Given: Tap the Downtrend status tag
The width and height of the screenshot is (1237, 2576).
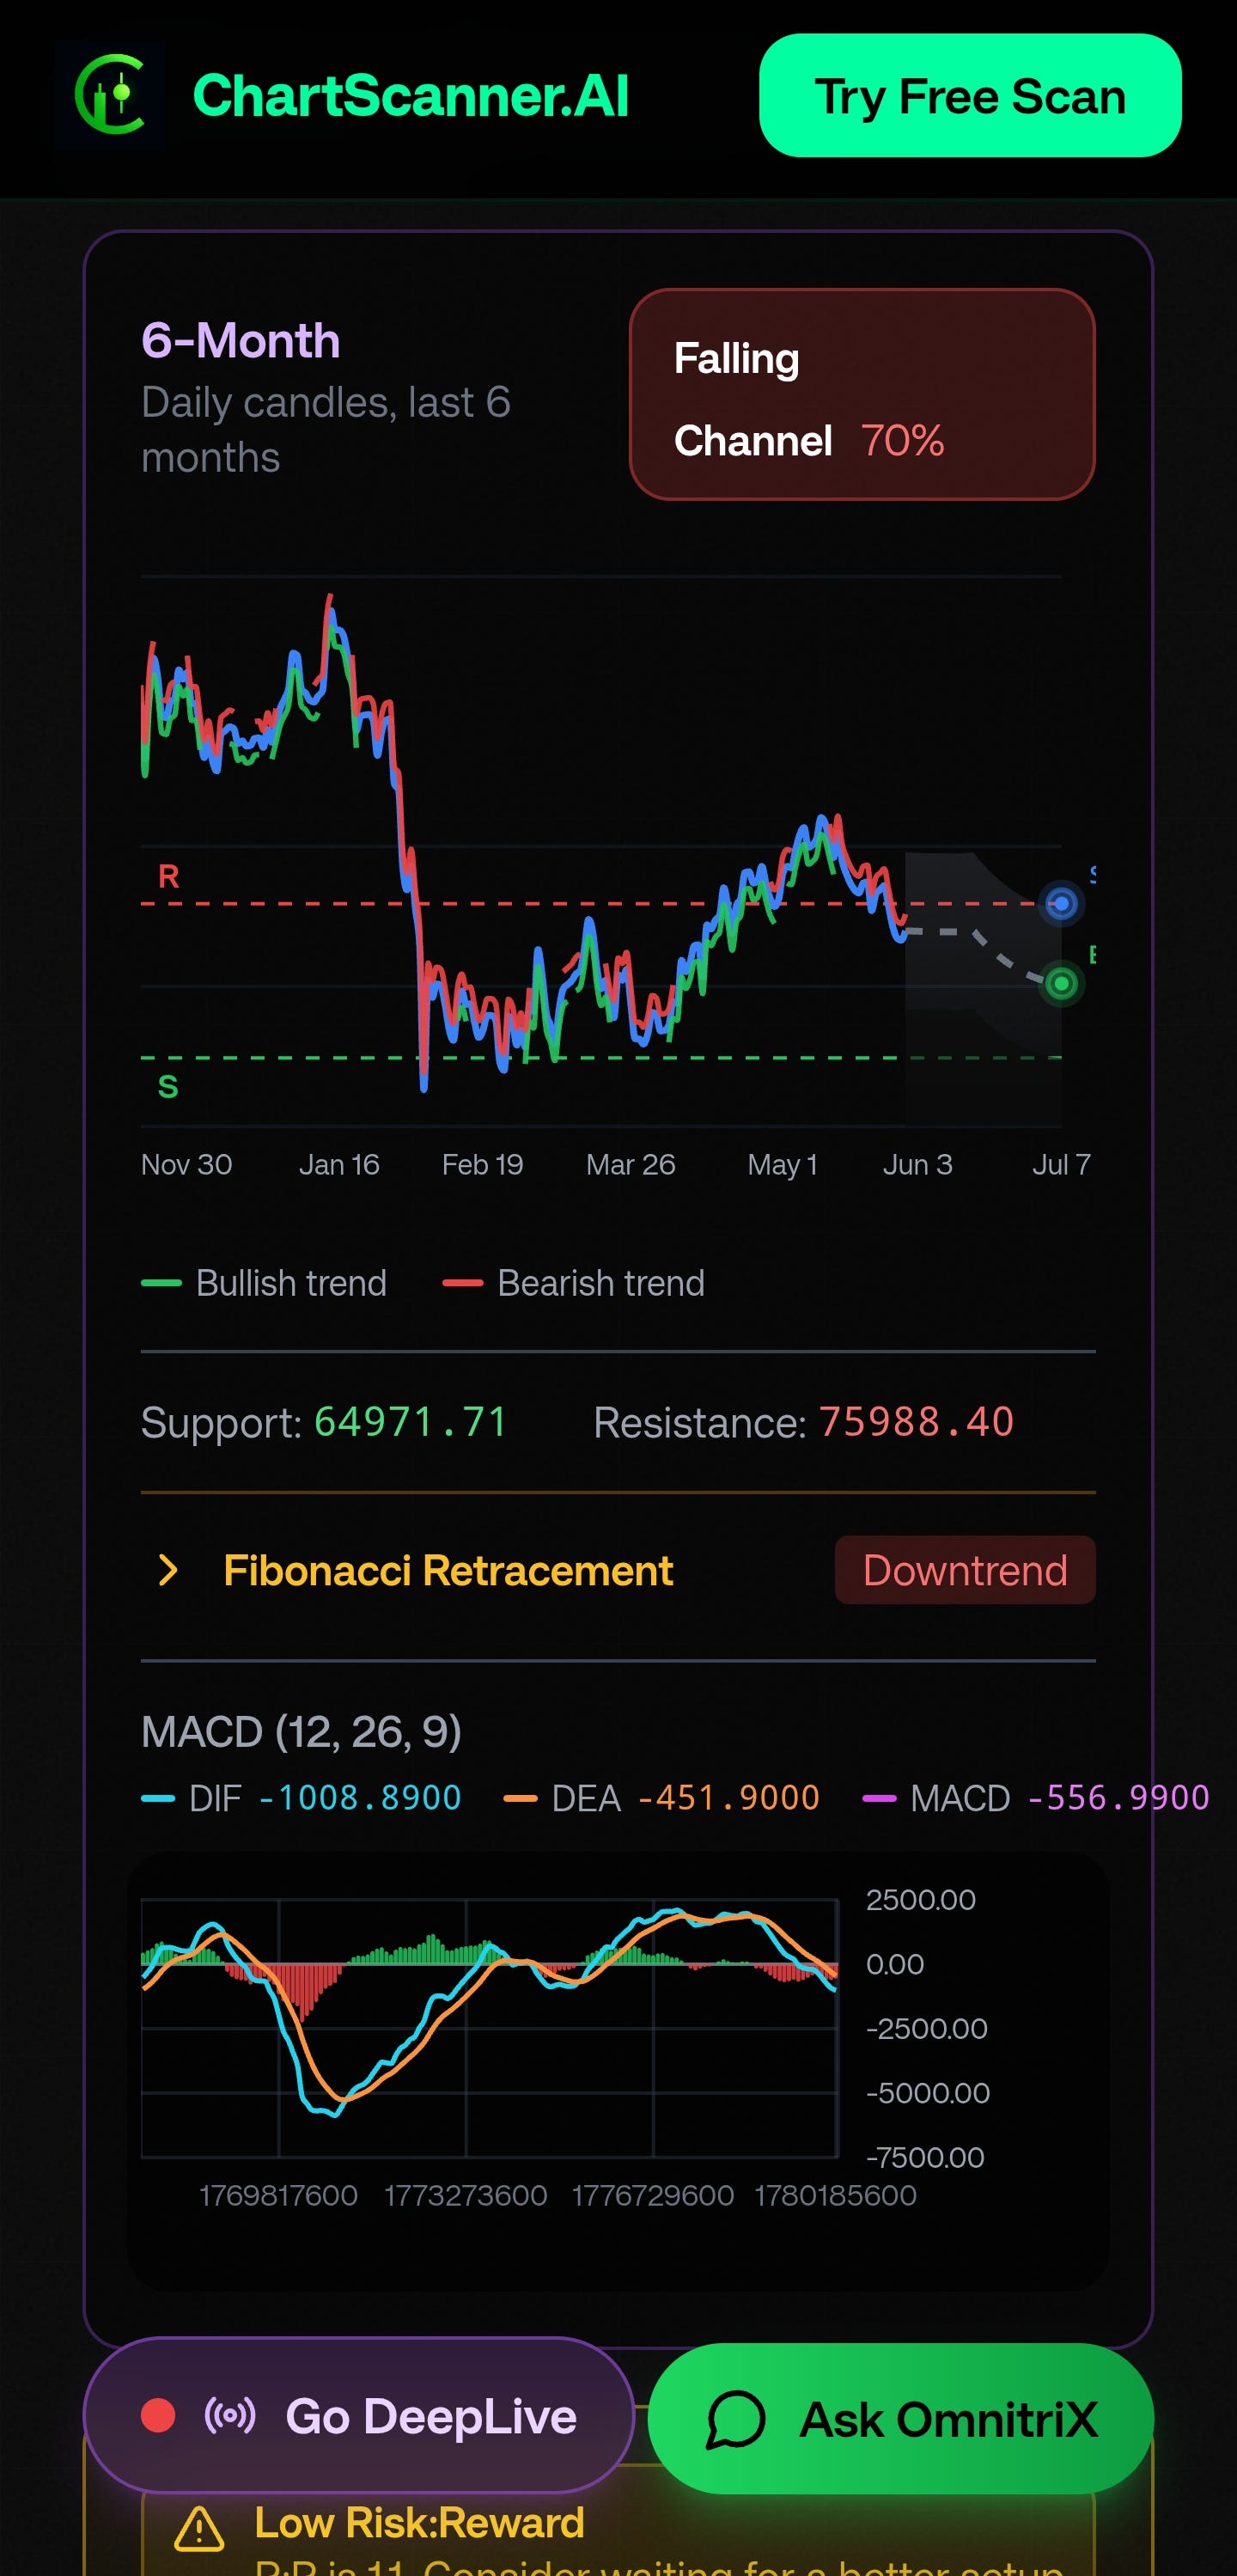Looking at the screenshot, I should (x=965, y=1570).
